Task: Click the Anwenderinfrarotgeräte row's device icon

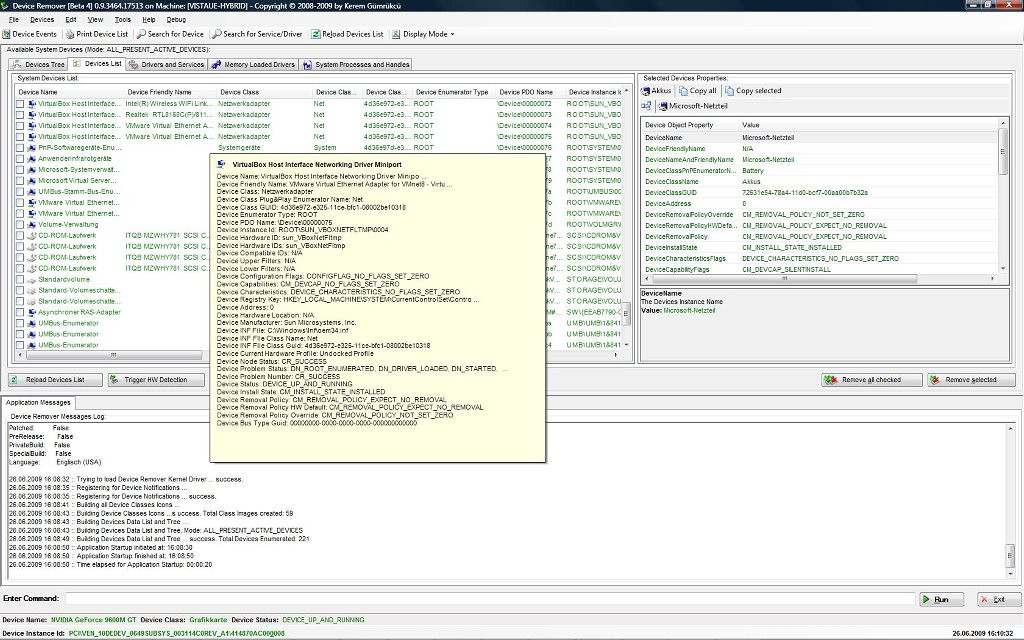Action: click(31, 159)
